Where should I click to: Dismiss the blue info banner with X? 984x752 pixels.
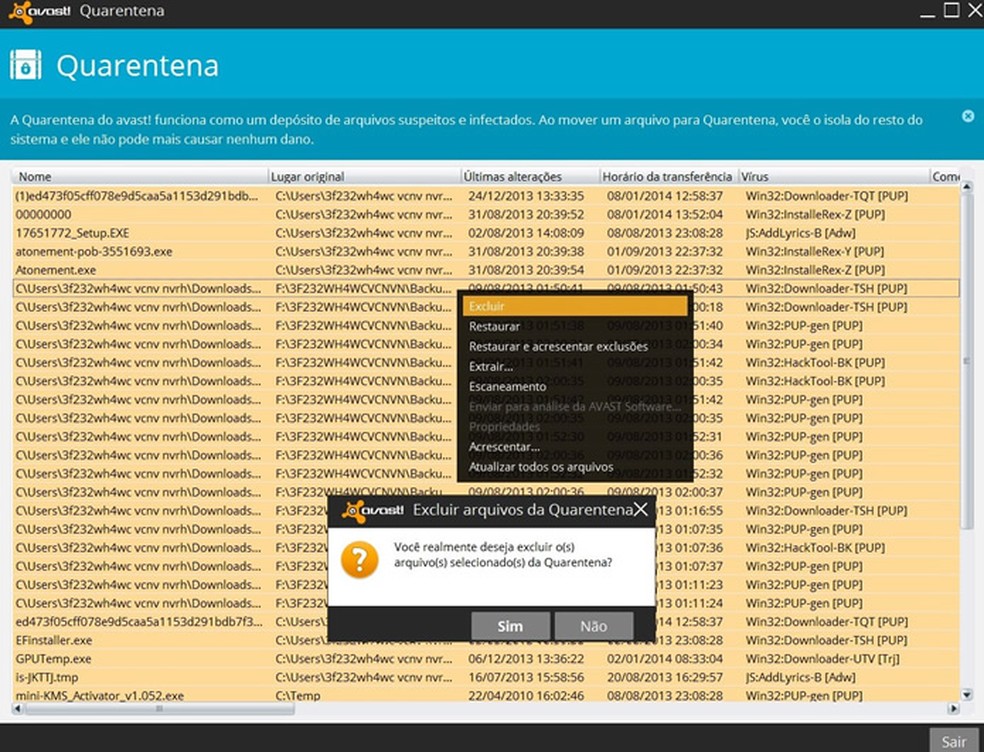tap(968, 116)
